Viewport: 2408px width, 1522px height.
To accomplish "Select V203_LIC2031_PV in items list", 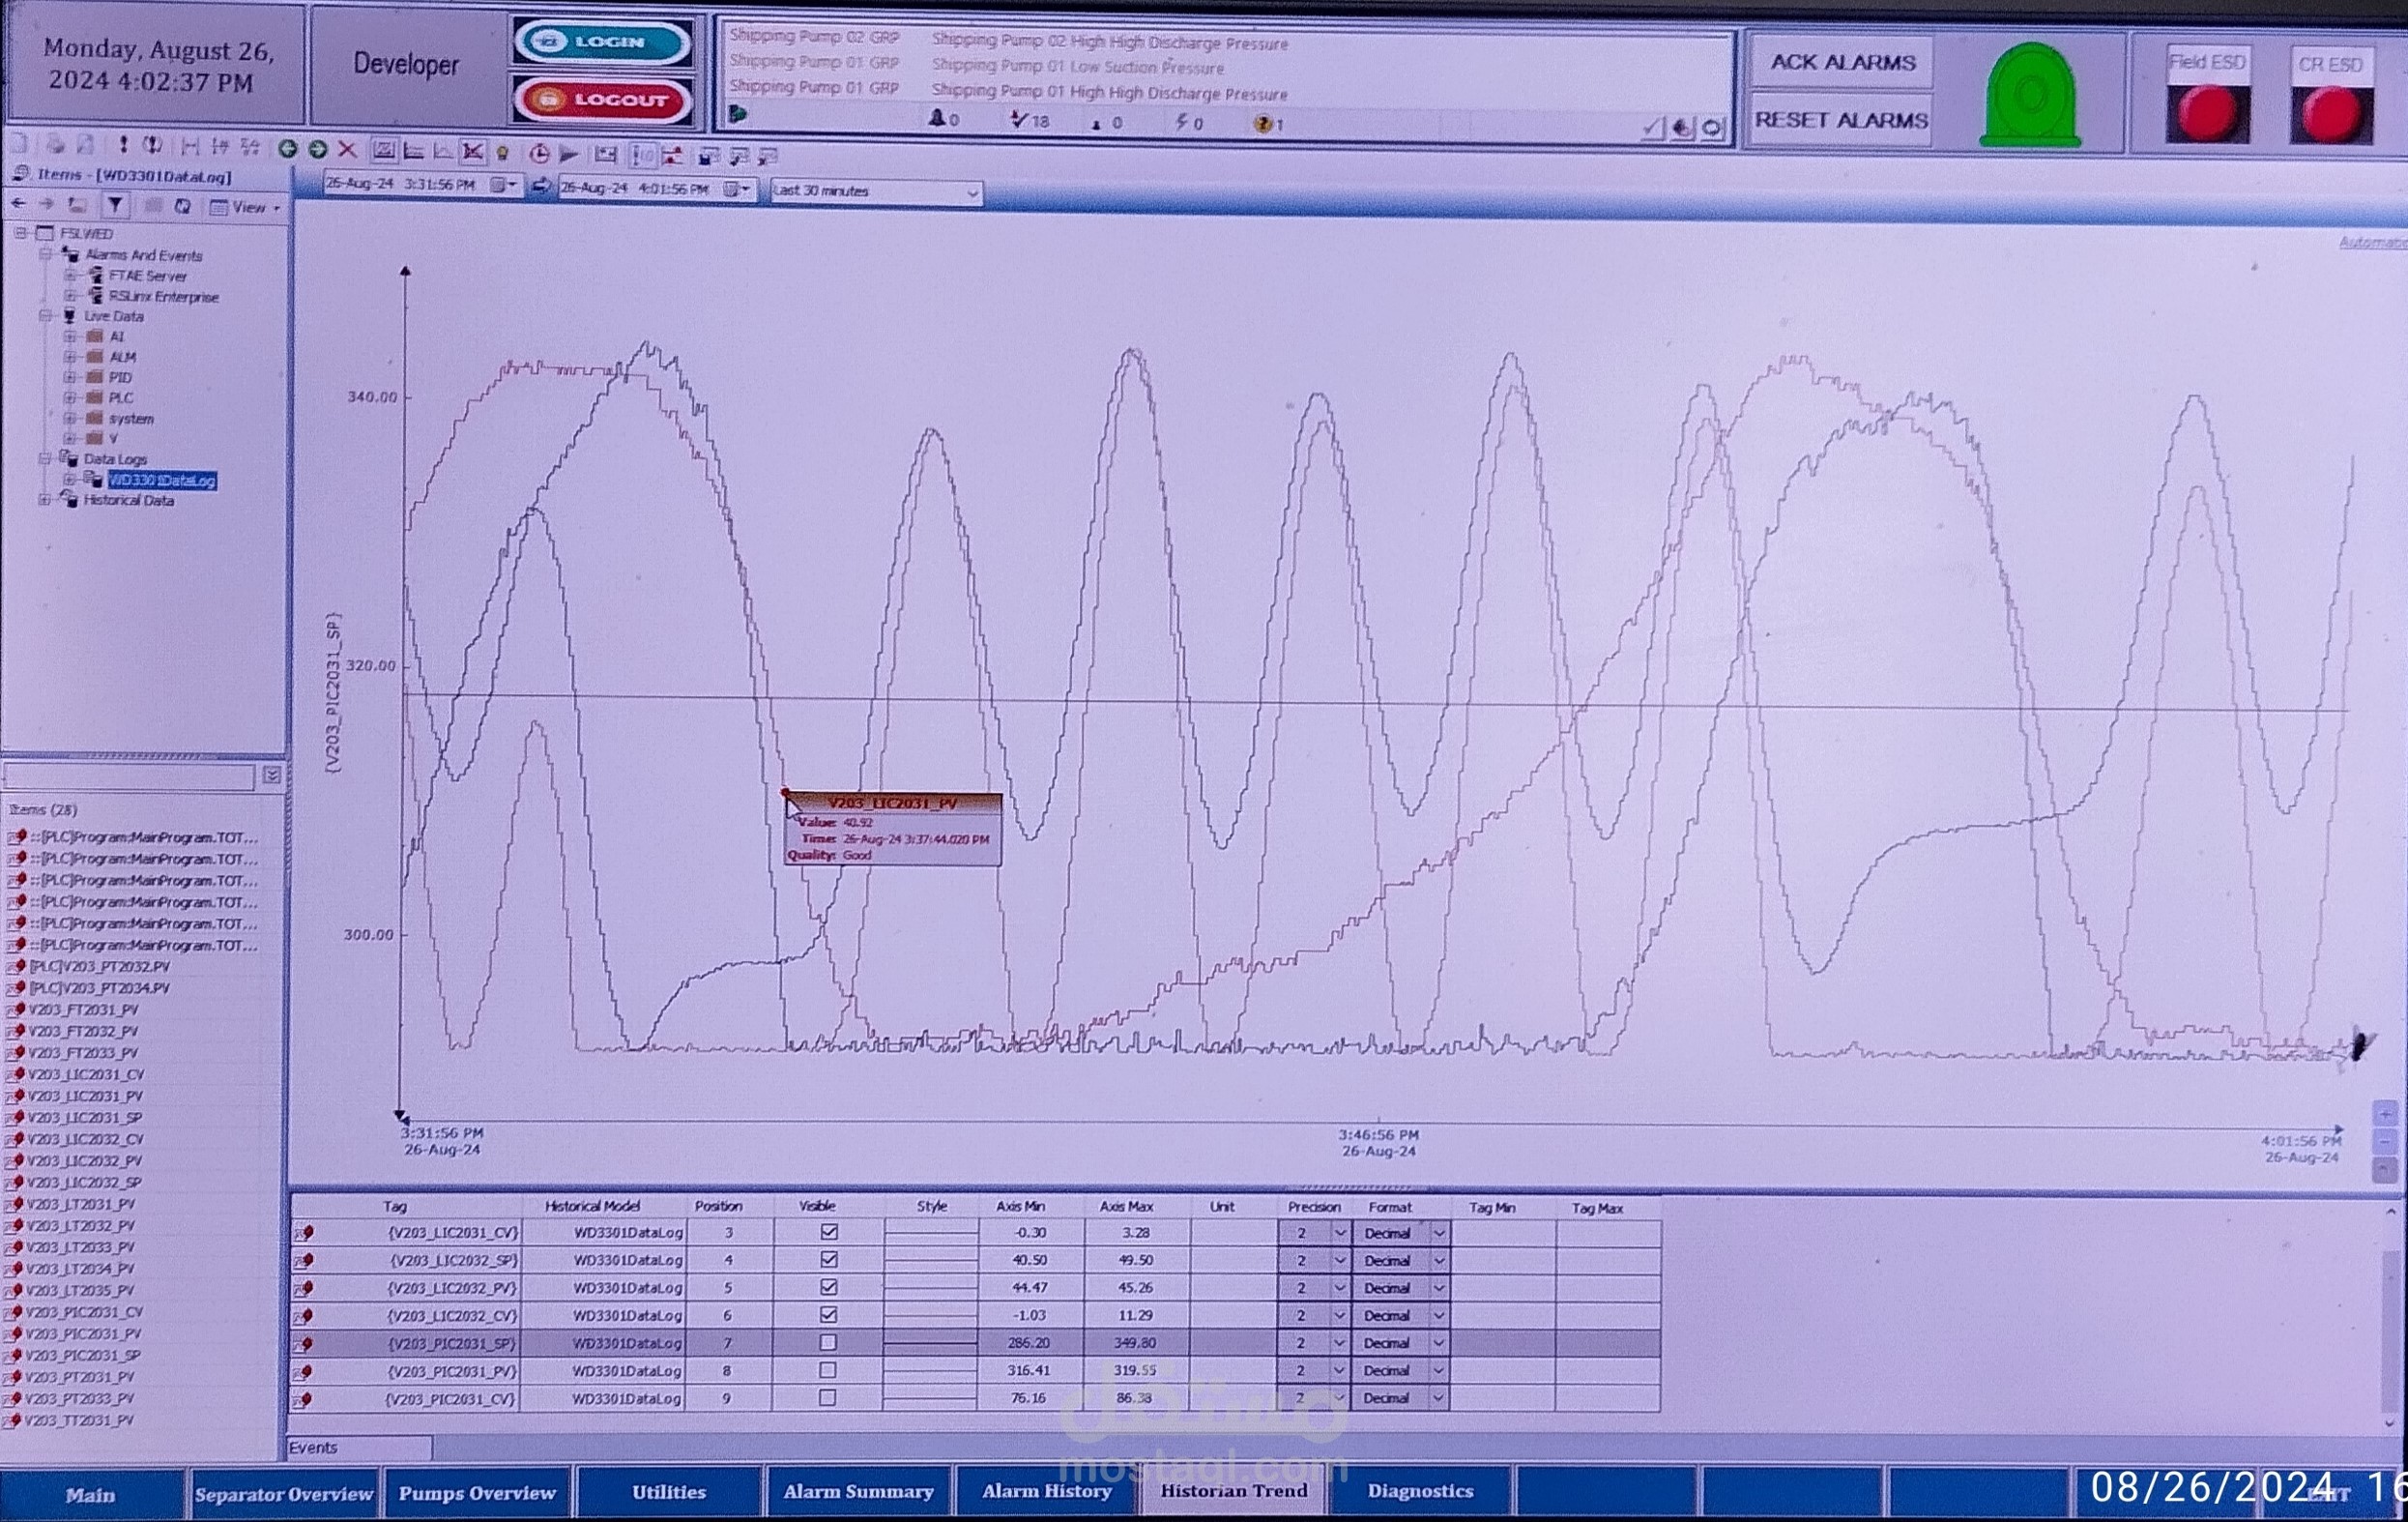I will [x=85, y=1096].
